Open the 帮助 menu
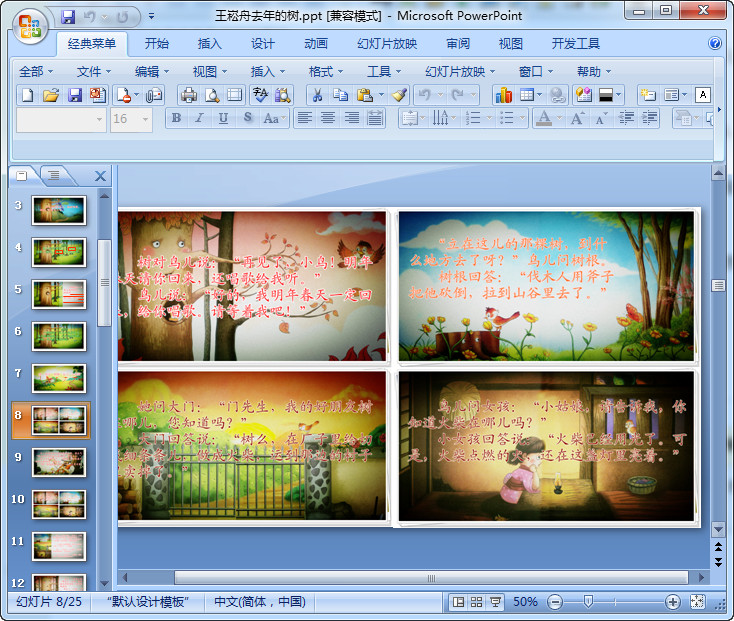Viewport: 734px width, 621px height. click(594, 72)
